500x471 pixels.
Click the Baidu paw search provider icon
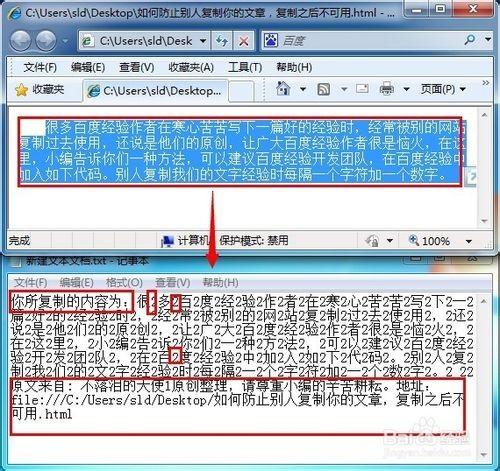click(271, 41)
